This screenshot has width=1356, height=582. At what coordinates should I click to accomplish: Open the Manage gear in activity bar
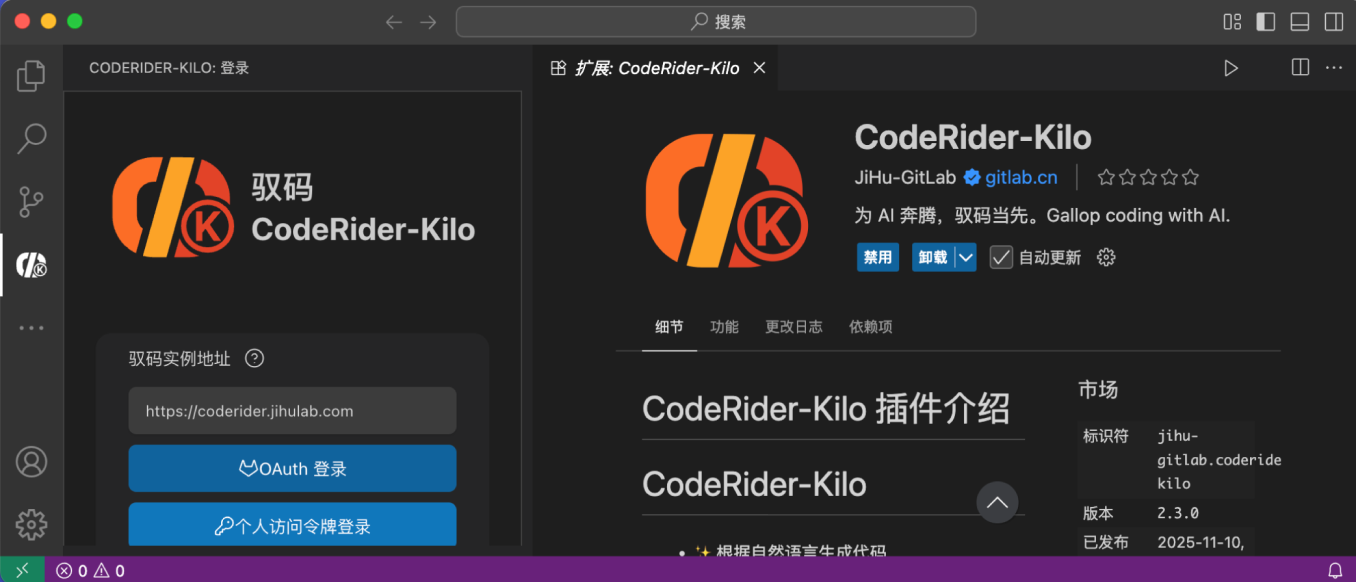(31, 524)
